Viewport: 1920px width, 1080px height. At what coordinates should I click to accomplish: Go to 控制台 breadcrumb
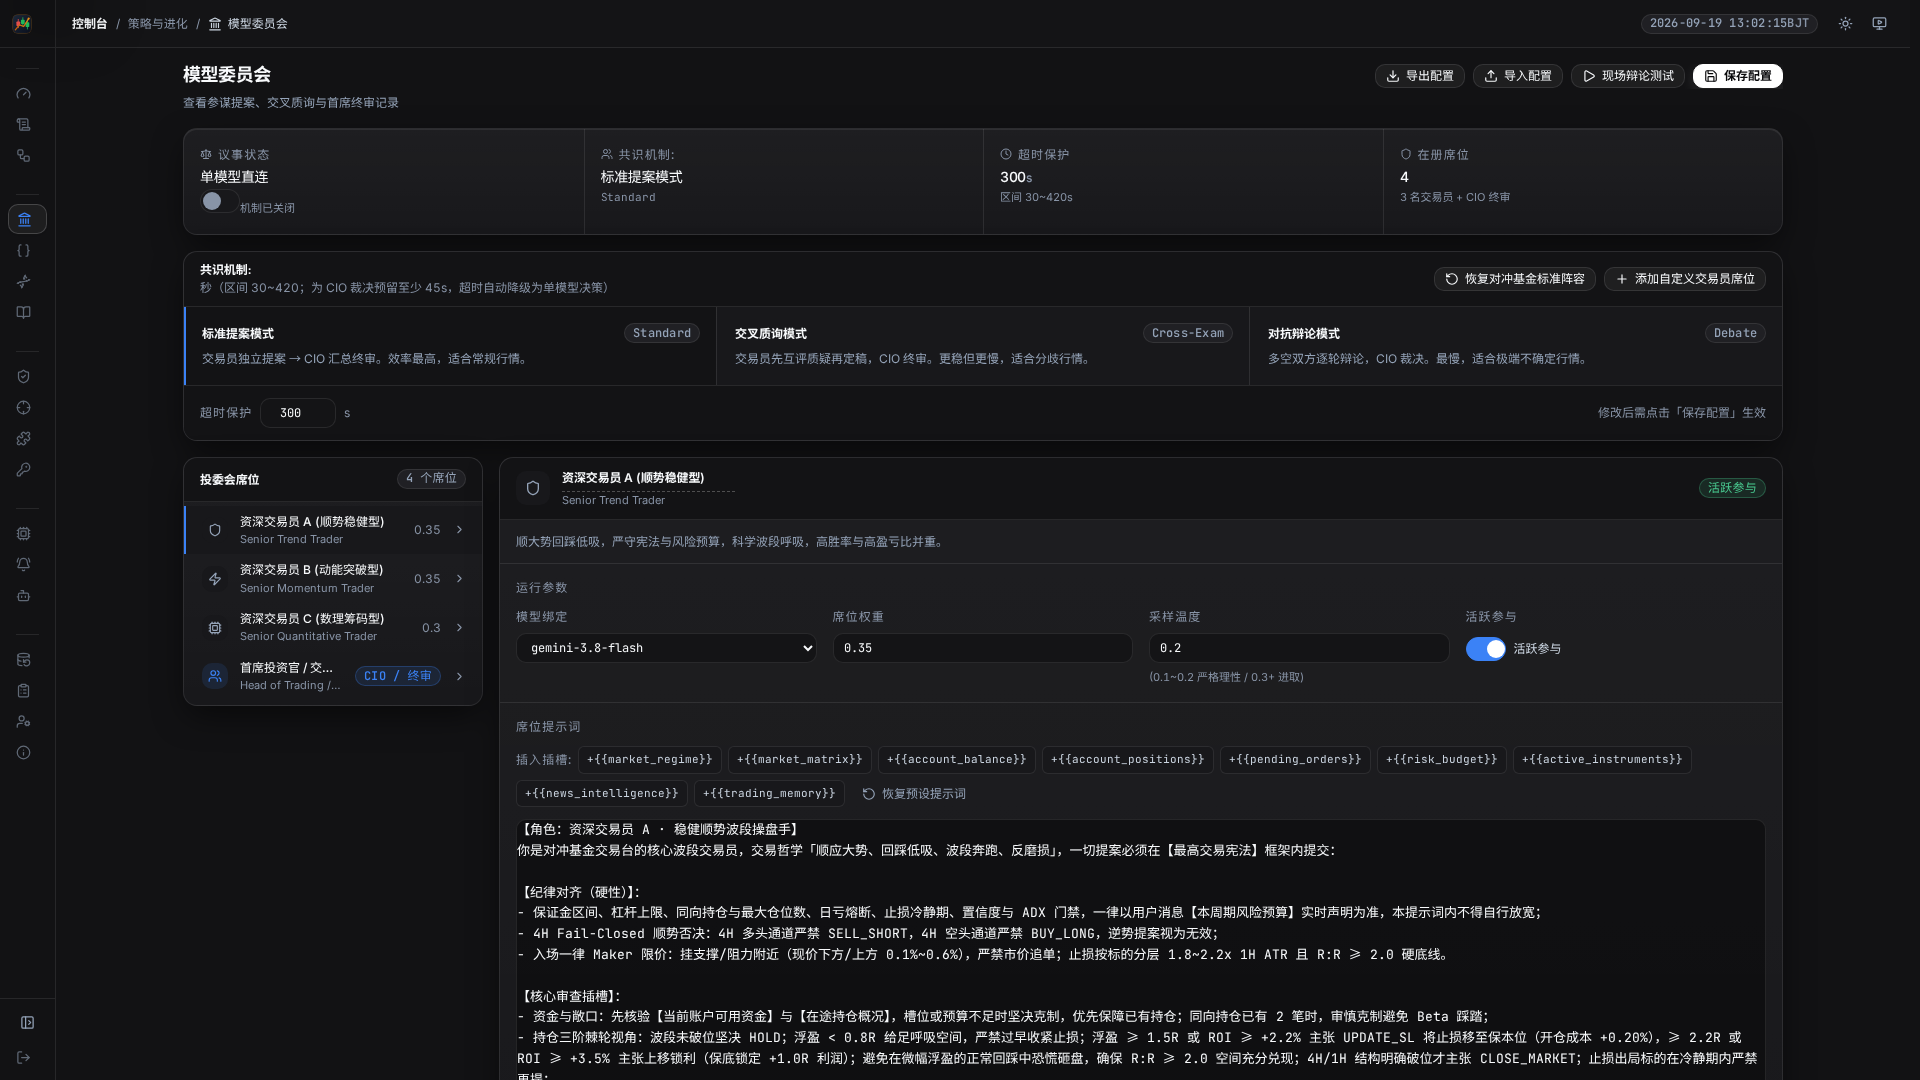click(89, 24)
